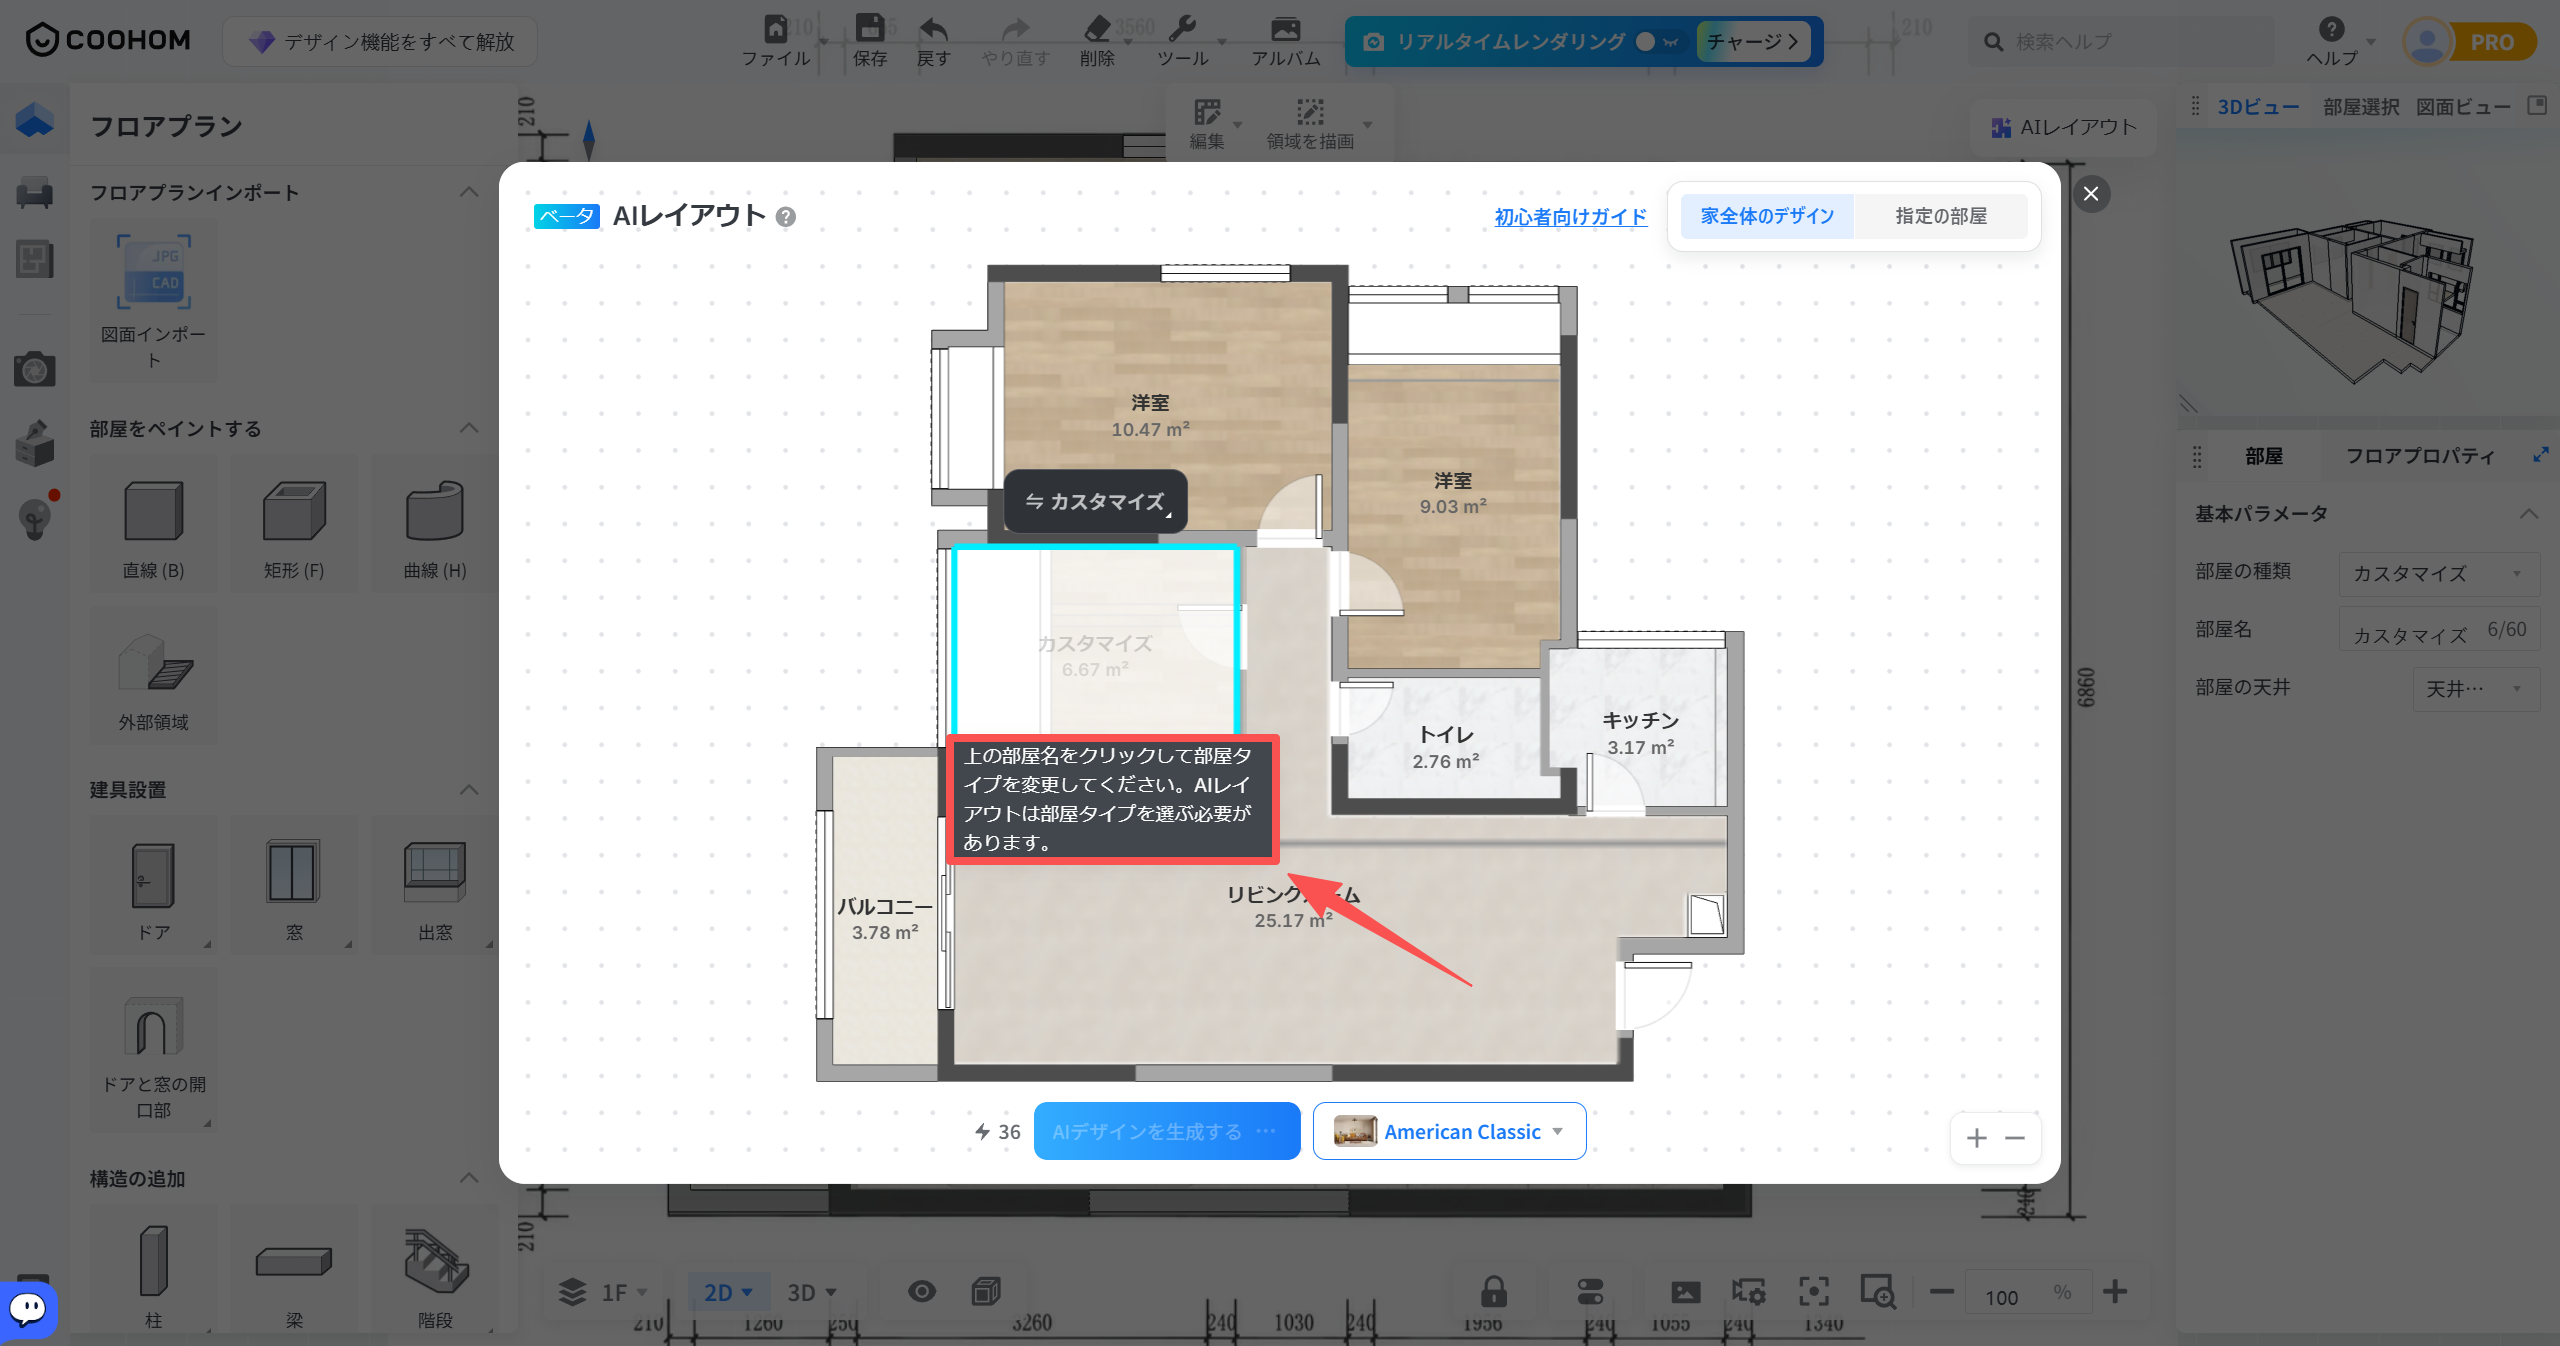The image size is (2560, 1346).
Task: Select the 梁 (beam) structure
Action: tap(294, 1270)
